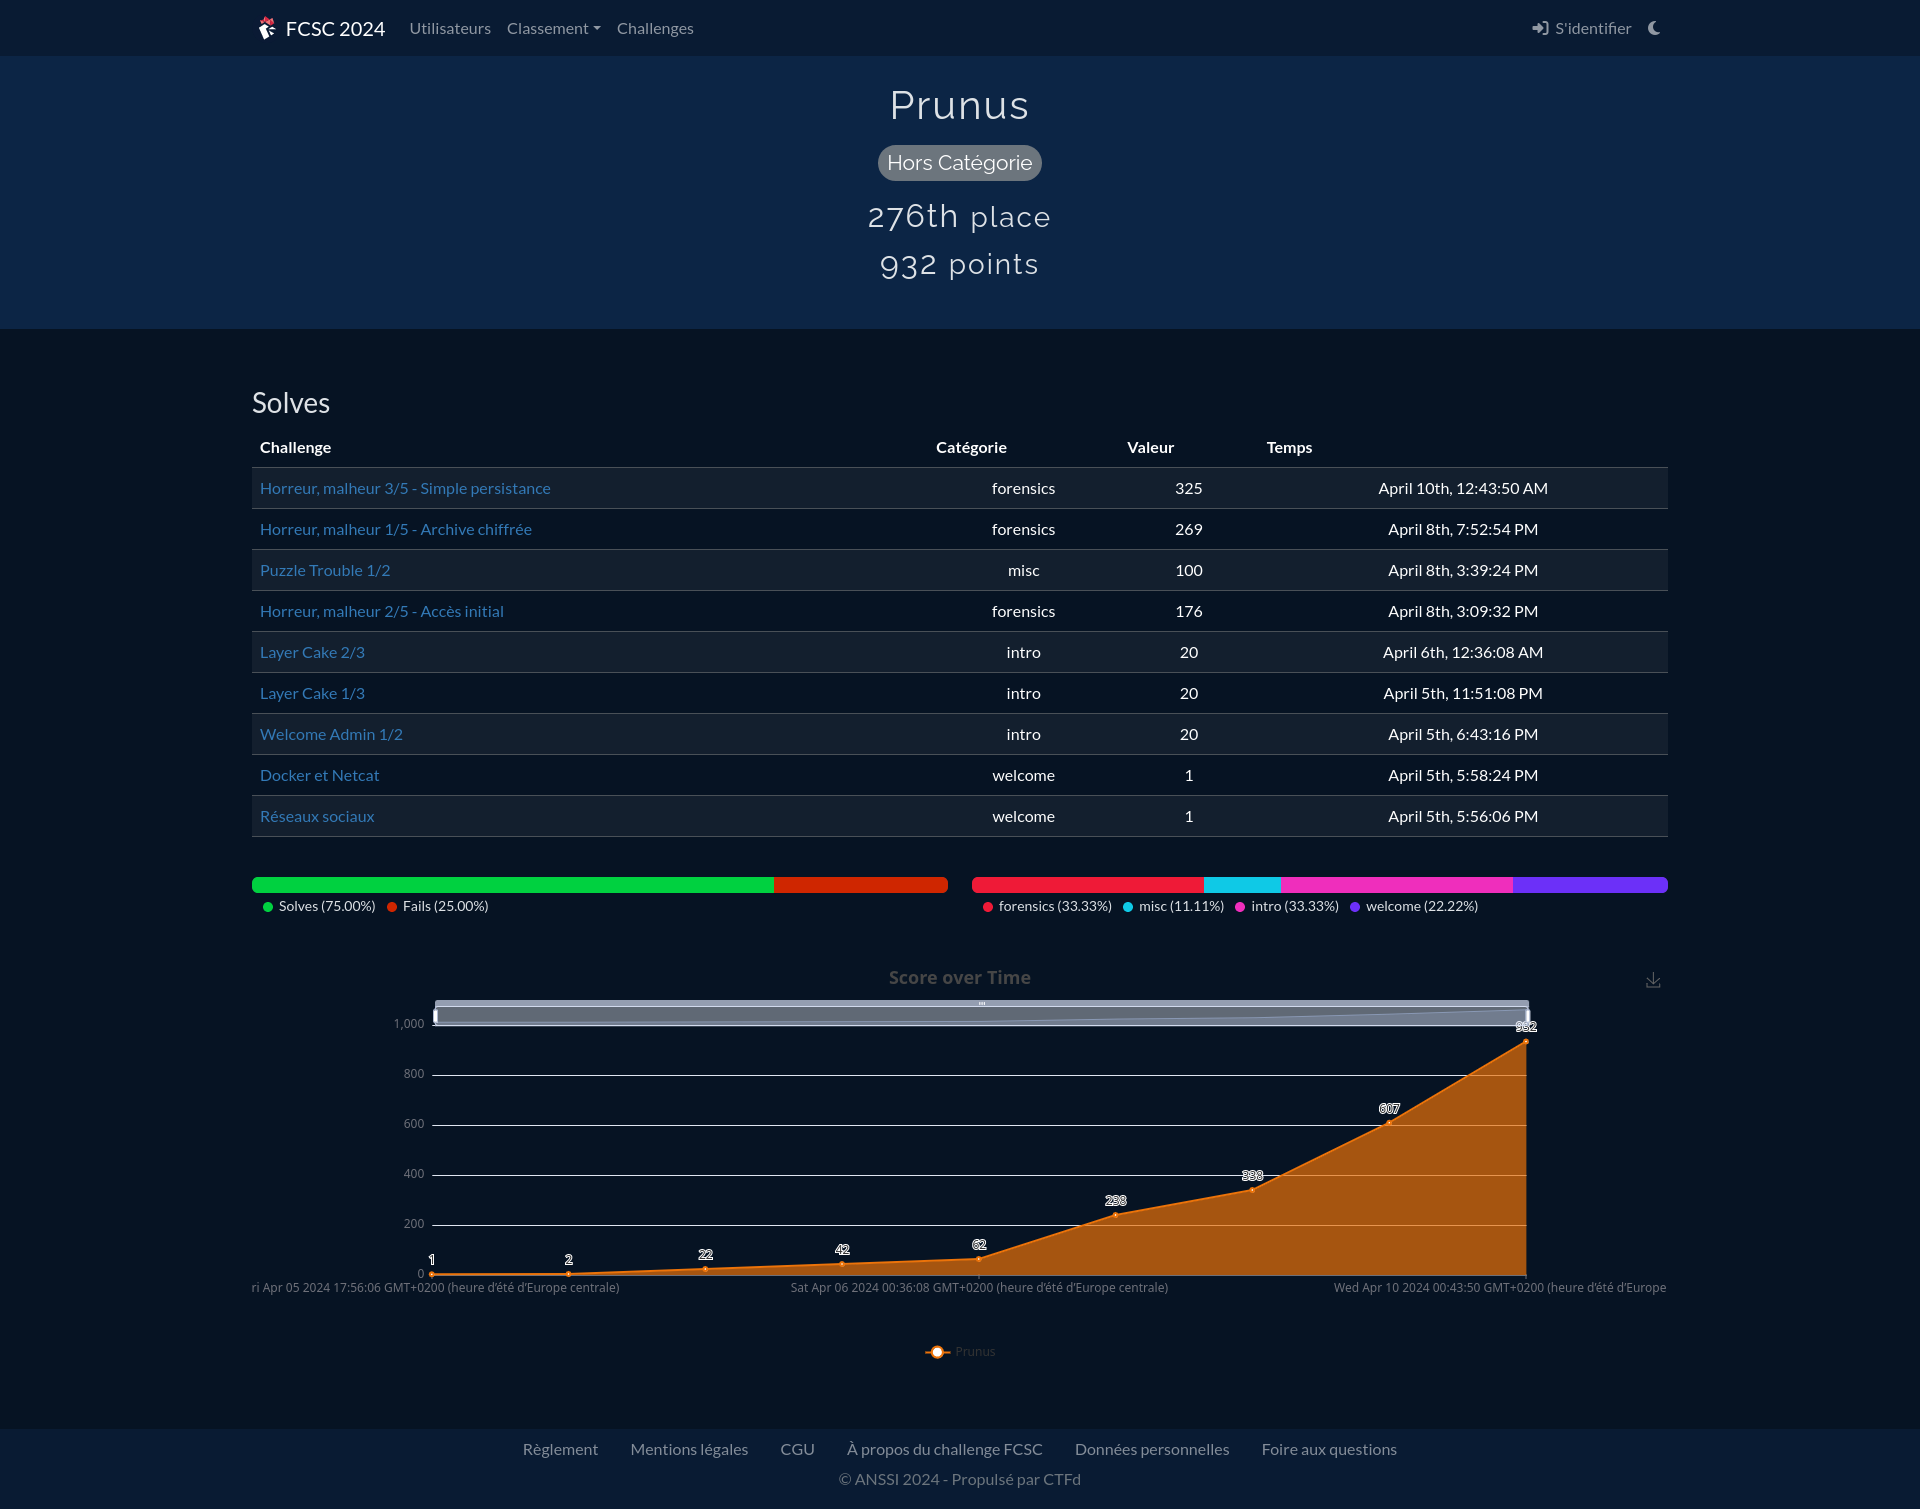1920x1509 pixels.
Task: Click ANSSI 2024 - Propulsé par CTFd
Action: 960,1479
